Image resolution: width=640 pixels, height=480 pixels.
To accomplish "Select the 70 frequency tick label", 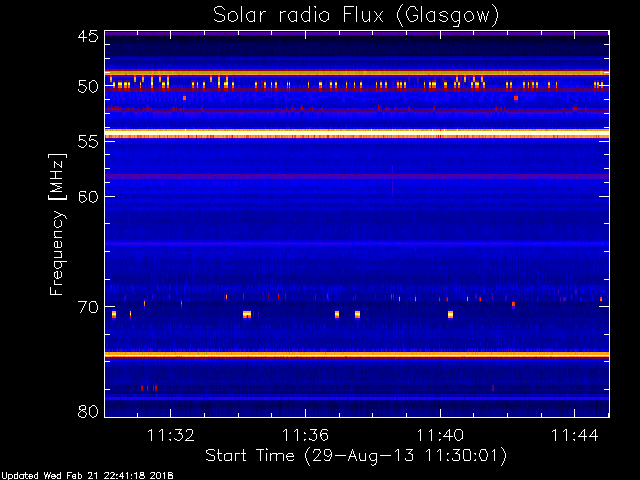I will pyautogui.click(x=88, y=307).
